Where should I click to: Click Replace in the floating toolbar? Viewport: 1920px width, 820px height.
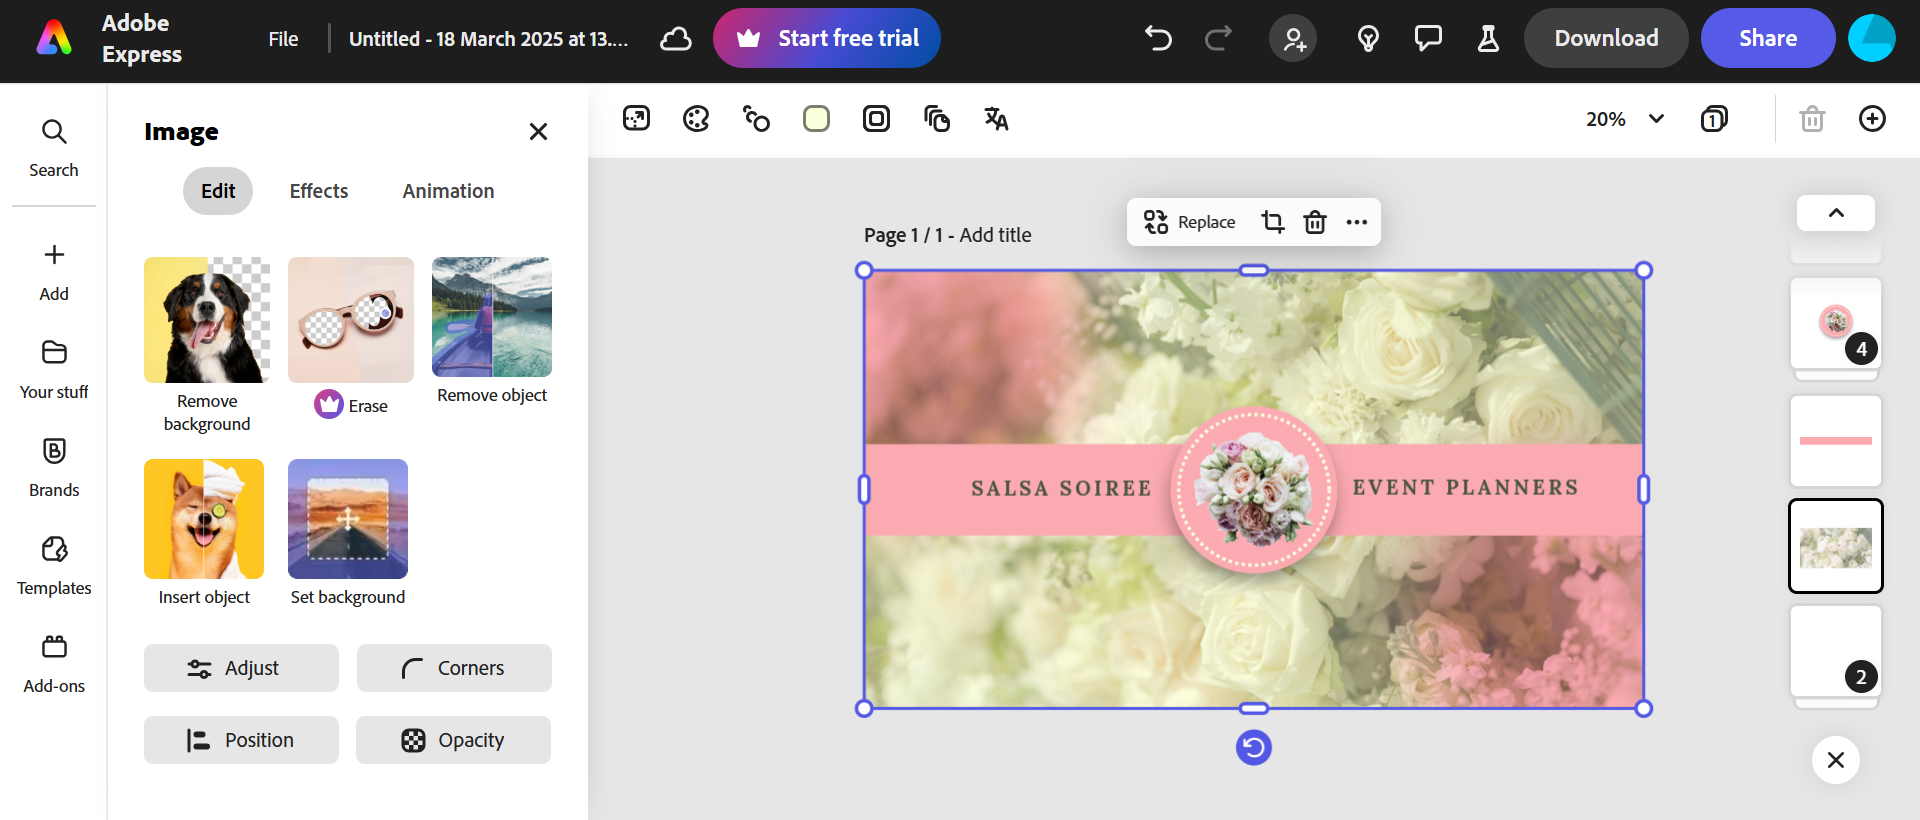(x=1190, y=222)
